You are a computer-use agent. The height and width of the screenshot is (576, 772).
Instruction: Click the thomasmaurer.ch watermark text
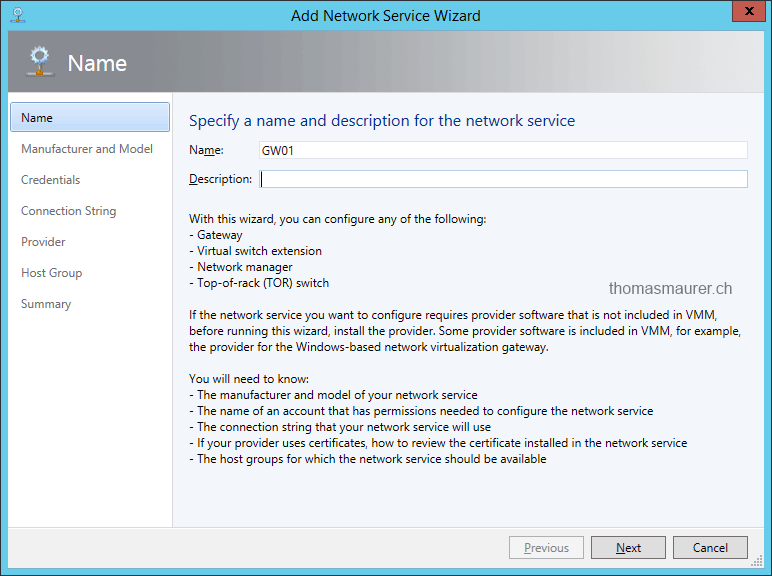click(670, 289)
